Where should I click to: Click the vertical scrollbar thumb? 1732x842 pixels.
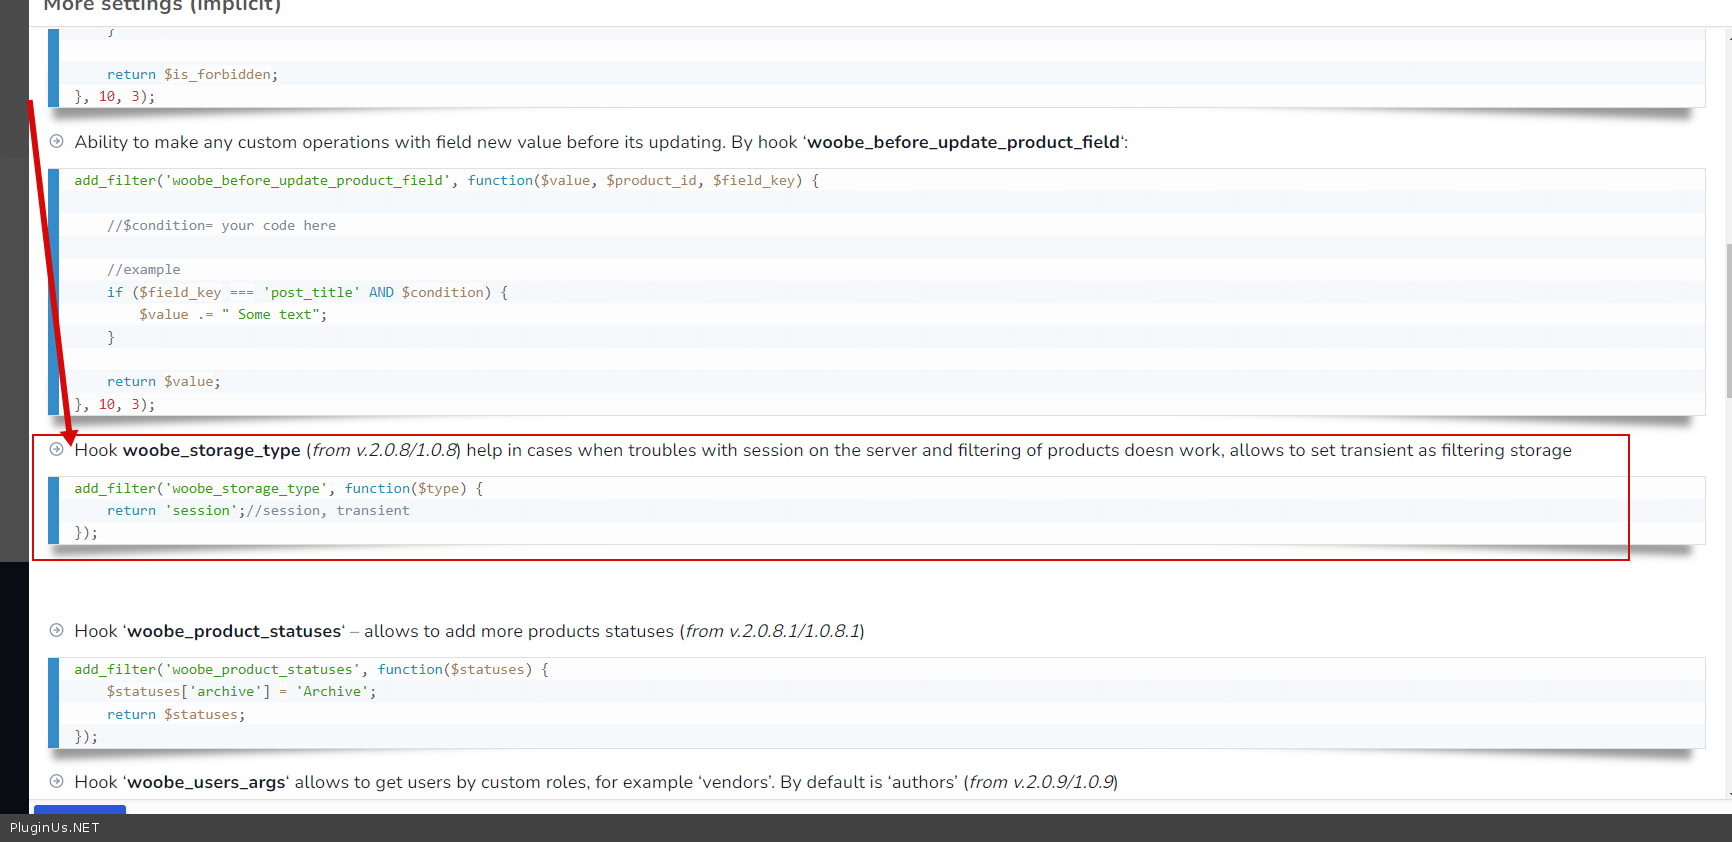coord(1728,320)
